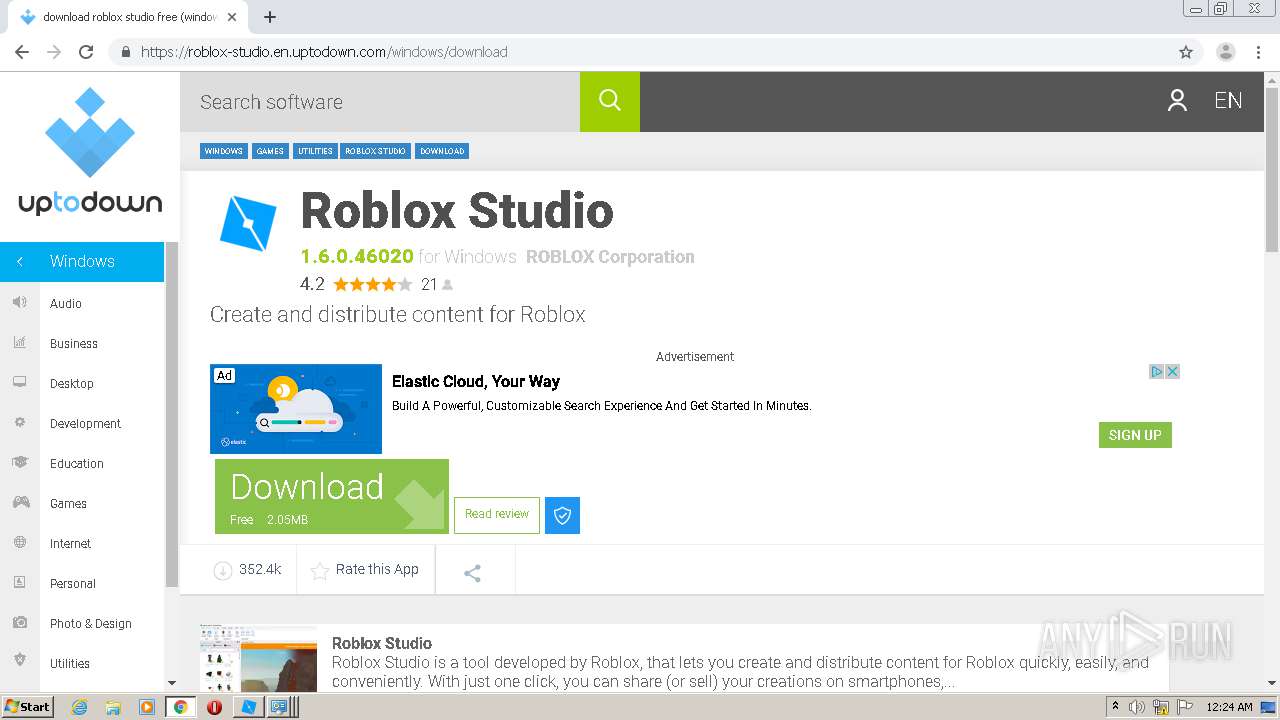The height and width of the screenshot is (720, 1280).
Task: Click the Elastic ad image
Action: 296,409
